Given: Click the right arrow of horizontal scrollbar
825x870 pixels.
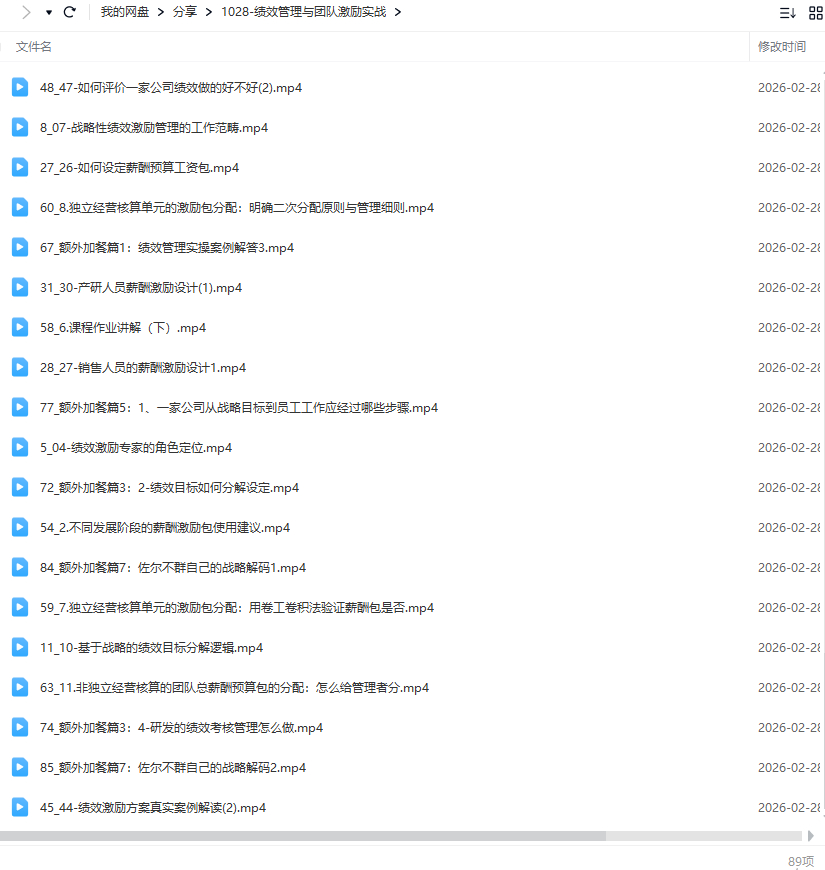Looking at the screenshot, I should [x=810, y=835].
